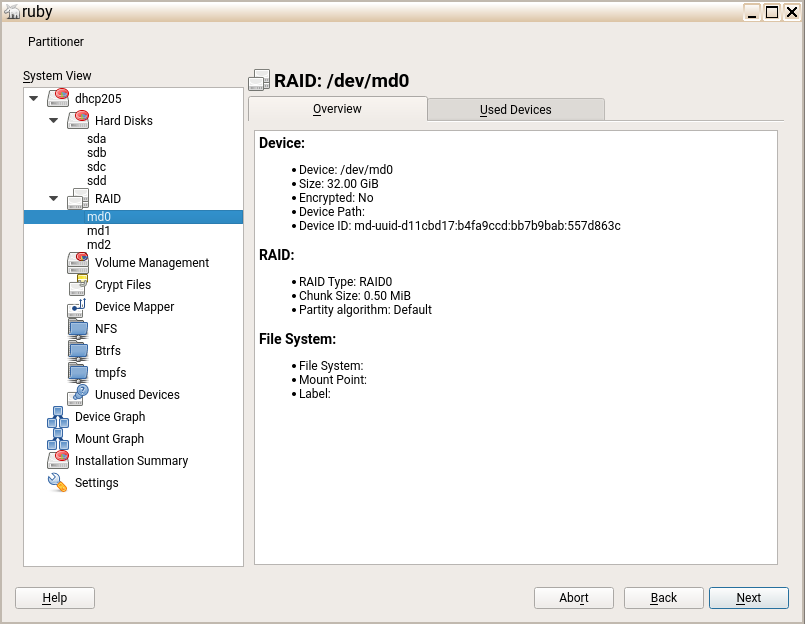Collapse the Hard Disks node arrow
The width and height of the screenshot is (805, 624).
54,121
